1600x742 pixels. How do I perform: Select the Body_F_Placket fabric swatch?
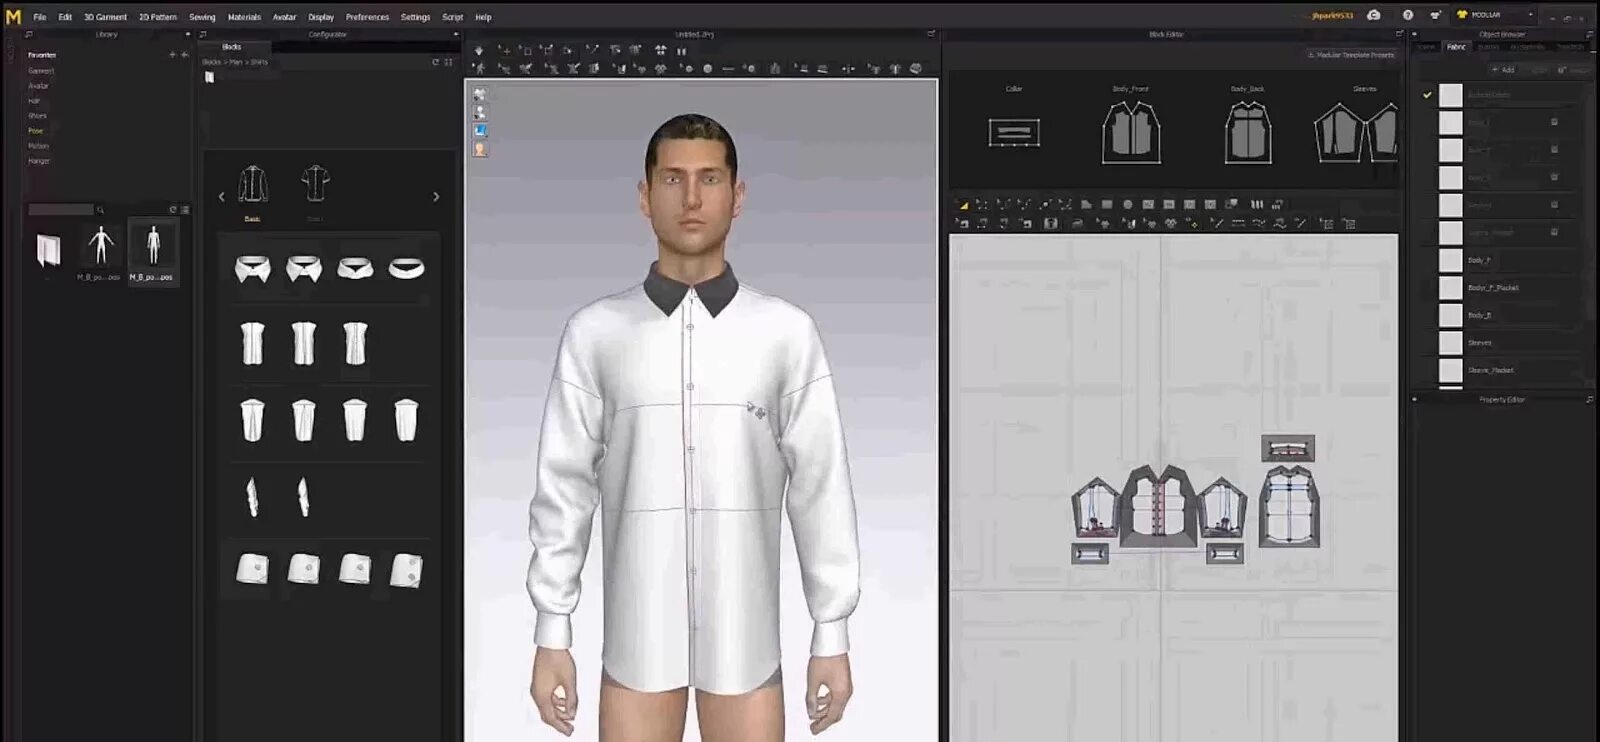[1450, 287]
